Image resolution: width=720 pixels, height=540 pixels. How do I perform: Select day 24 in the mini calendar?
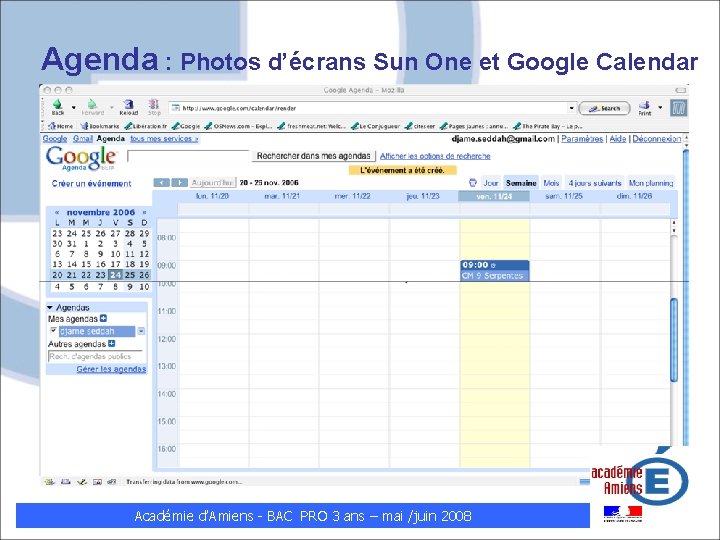(x=115, y=275)
